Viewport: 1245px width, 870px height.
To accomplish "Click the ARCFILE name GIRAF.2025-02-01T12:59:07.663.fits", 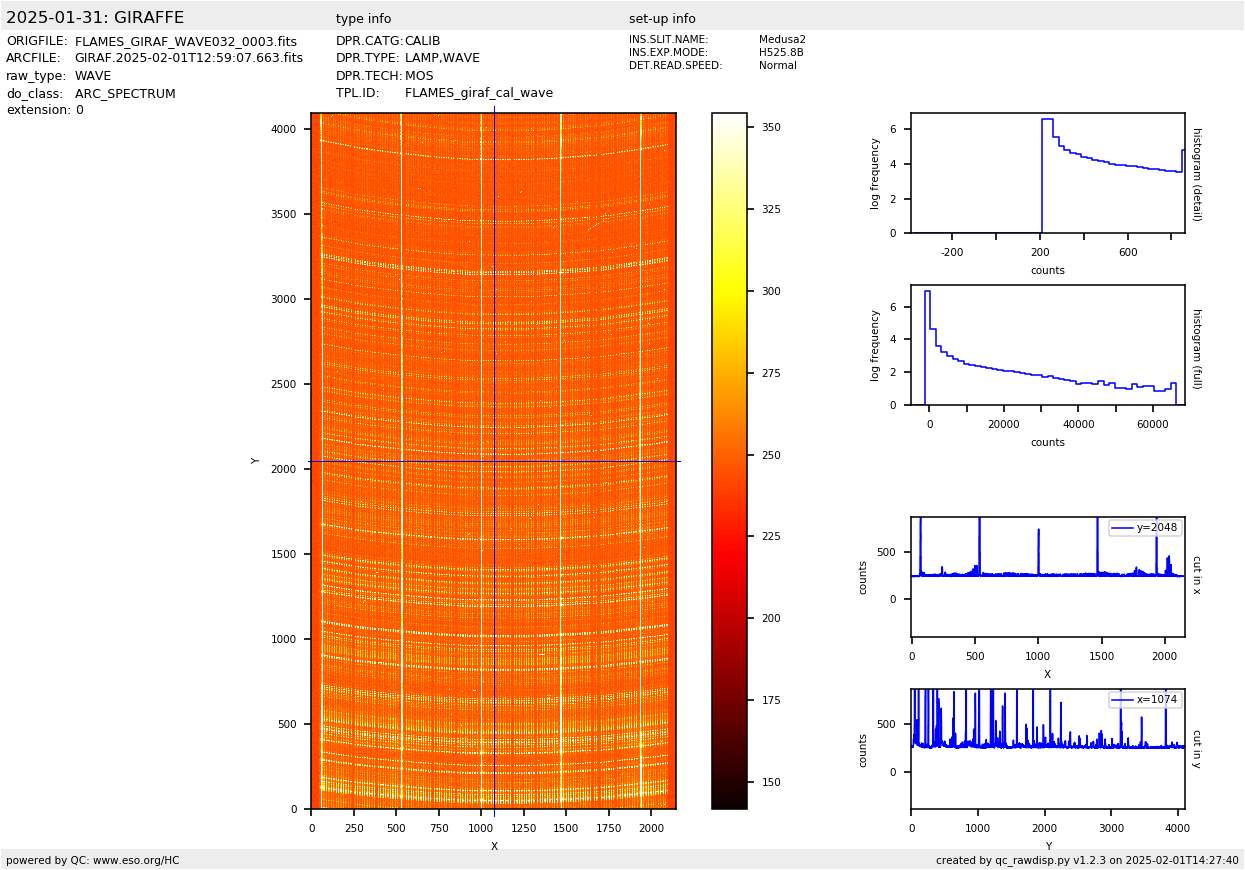I will pos(188,59).
